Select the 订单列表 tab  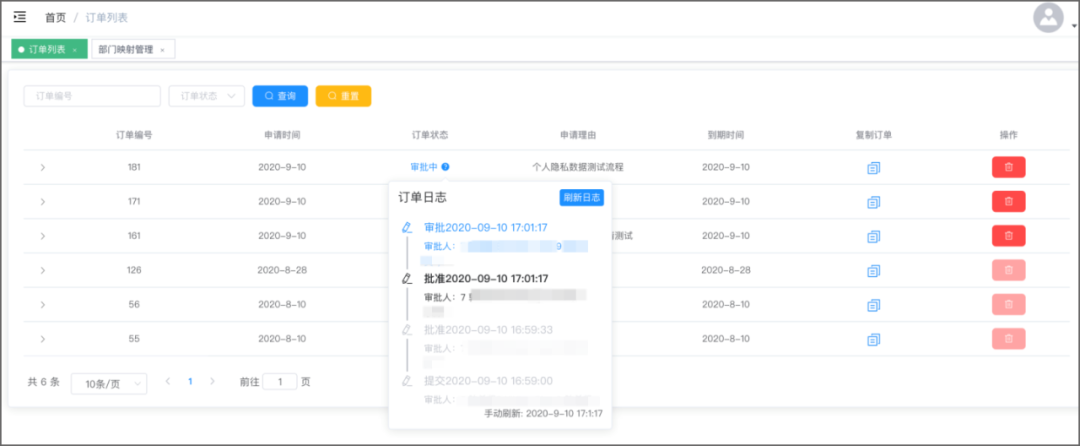[49, 50]
